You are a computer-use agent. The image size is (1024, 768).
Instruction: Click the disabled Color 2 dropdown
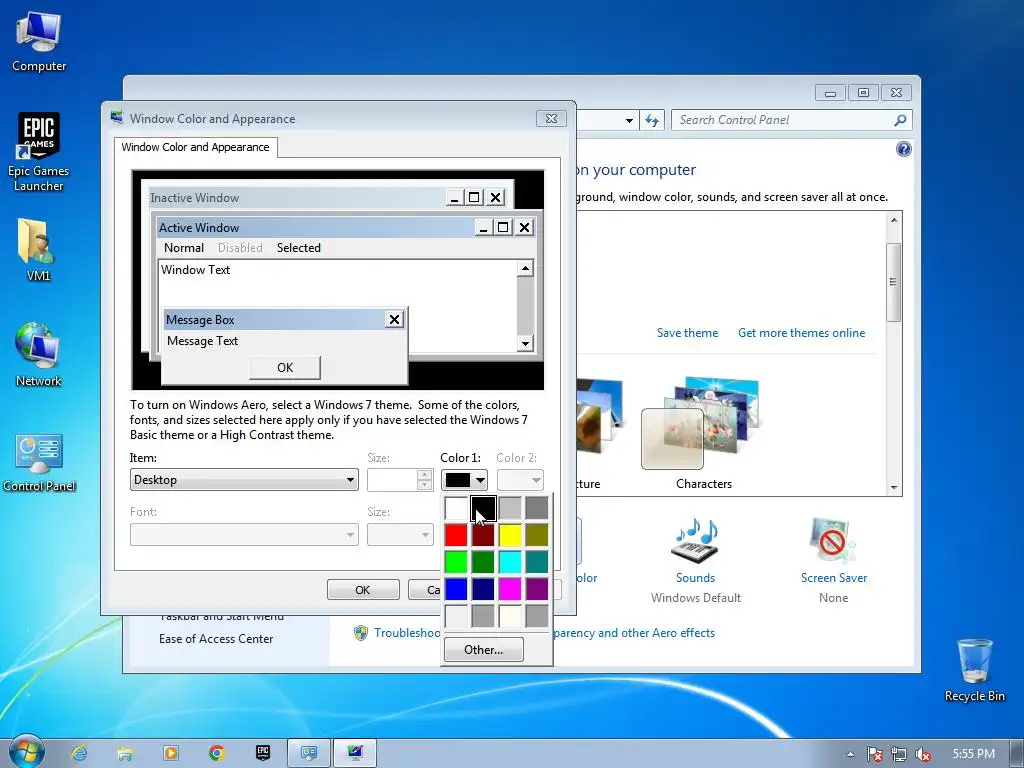click(x=520, y=480)
